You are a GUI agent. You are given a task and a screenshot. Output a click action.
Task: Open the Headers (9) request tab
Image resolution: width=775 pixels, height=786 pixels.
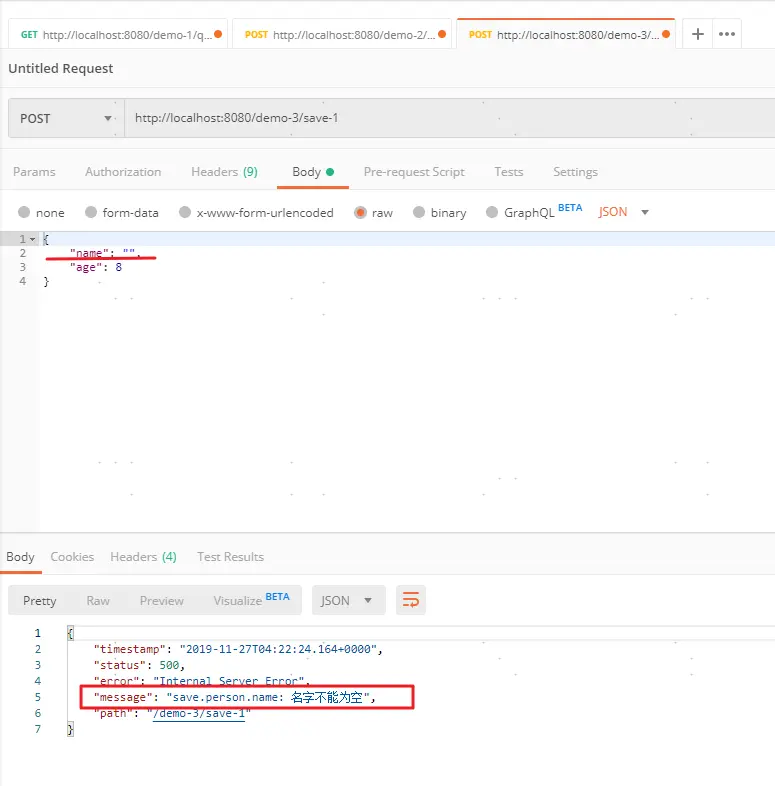coord(224,172)
